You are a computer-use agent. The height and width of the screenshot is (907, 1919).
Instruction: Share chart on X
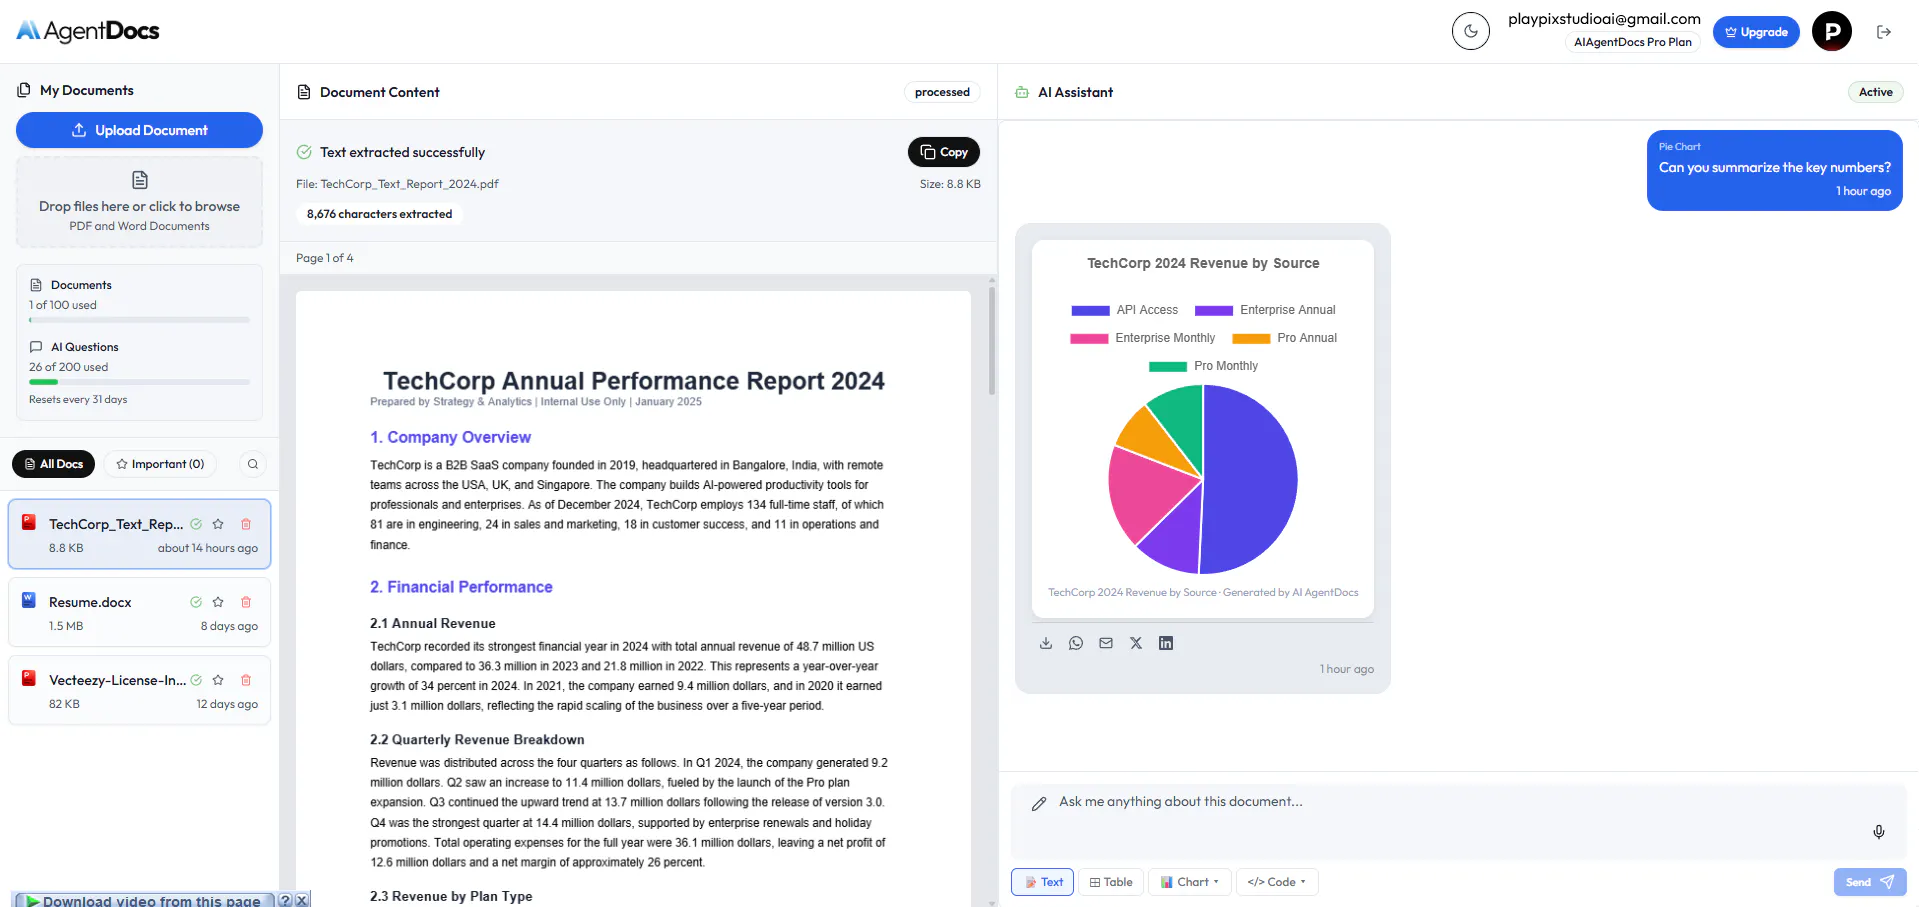(x=1136, y=643)
